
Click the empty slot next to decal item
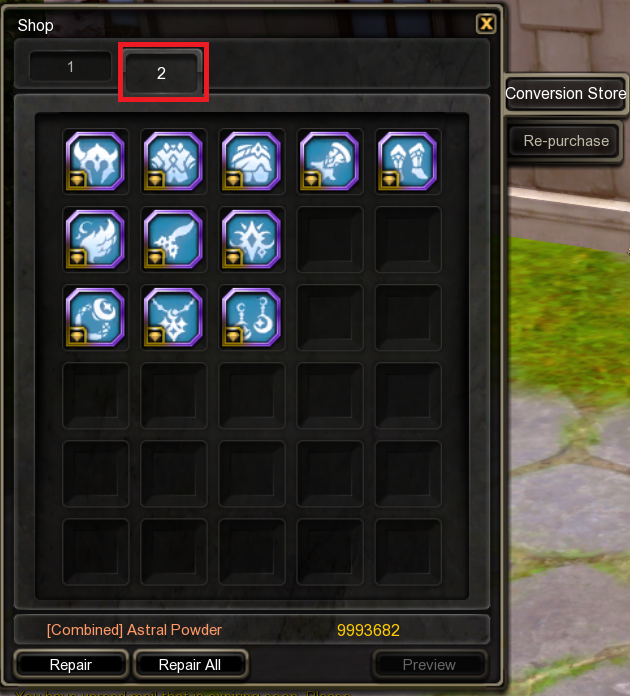point(330,239)
